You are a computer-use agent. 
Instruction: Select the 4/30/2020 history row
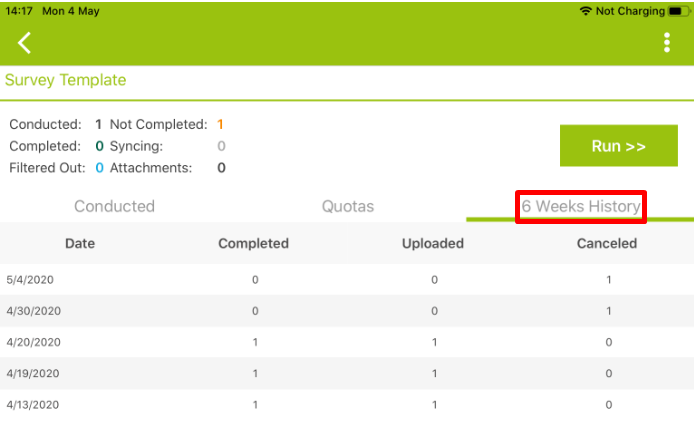347,311
